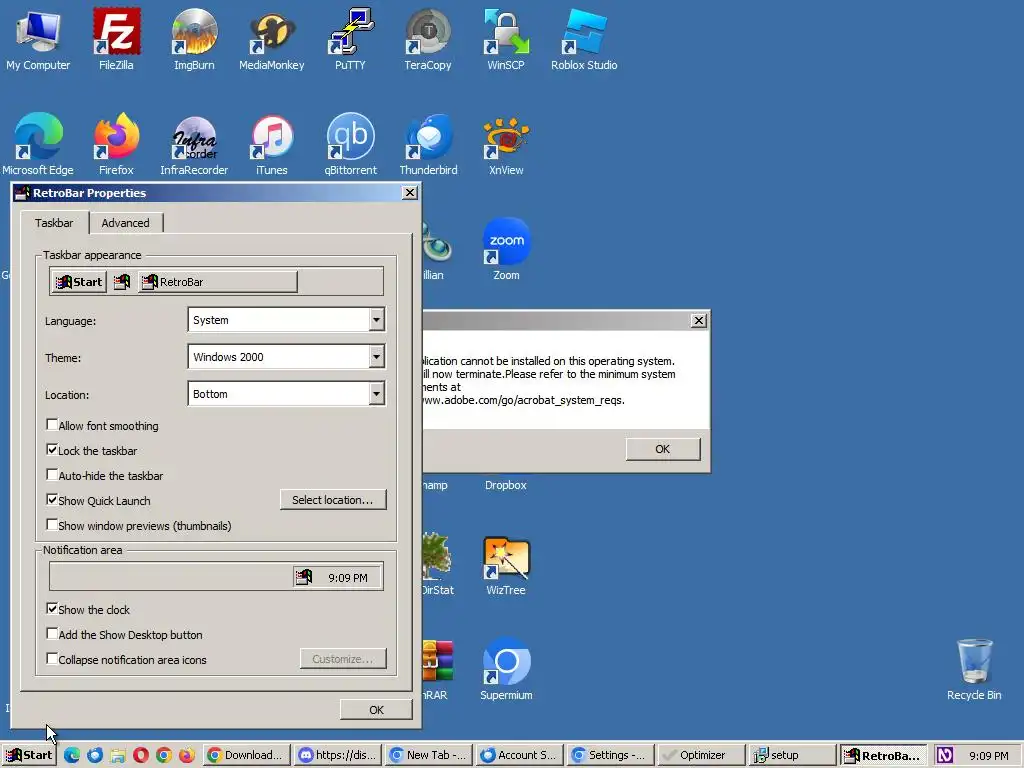Image resolution: width=1024 pixels, height=768 pixels.
Task: Open the ImgBurn desktop icon
Action: tap(194, 38)
